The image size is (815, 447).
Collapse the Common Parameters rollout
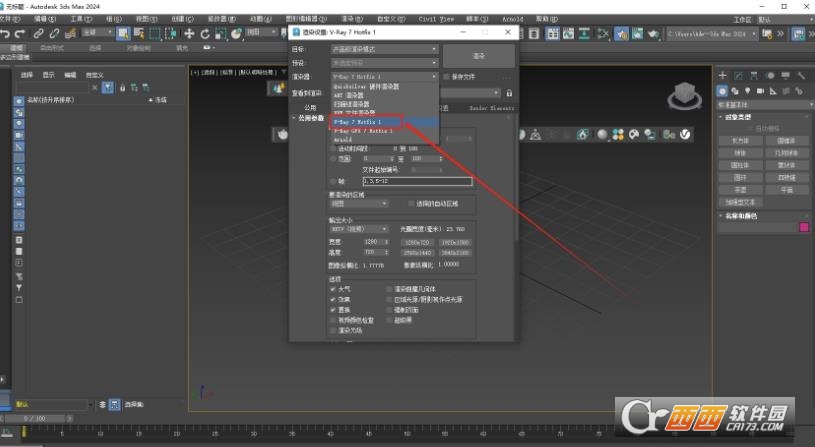click(308, 118)
